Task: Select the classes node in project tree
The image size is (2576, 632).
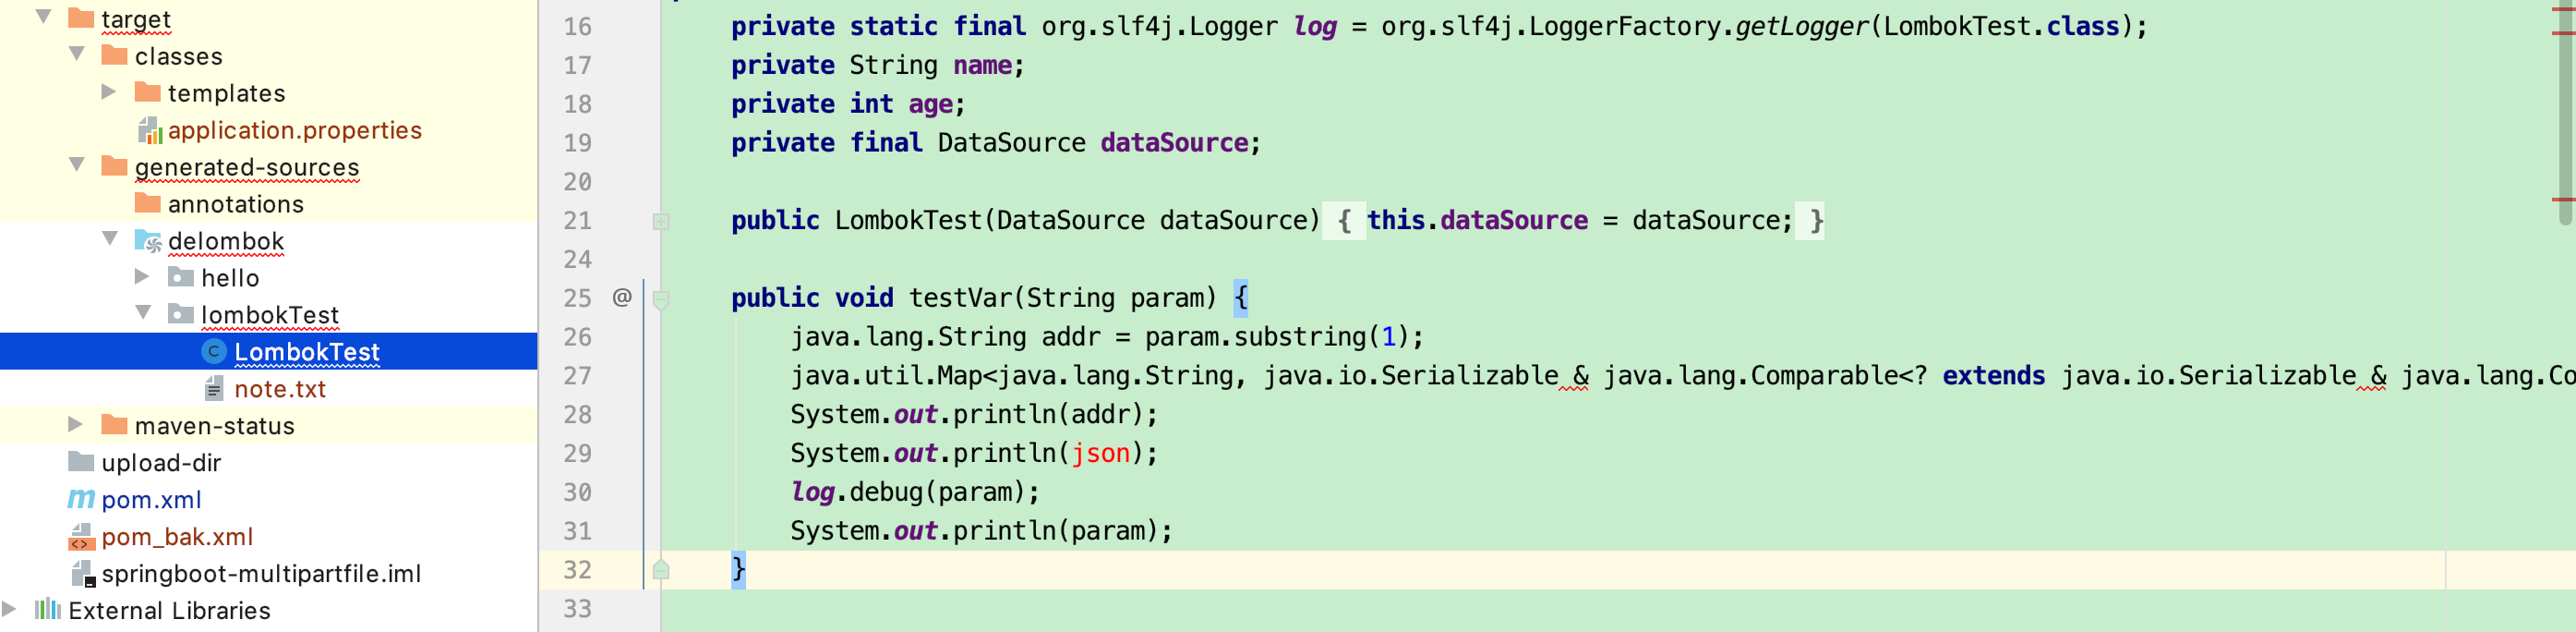Action: [x=178, y=55]
